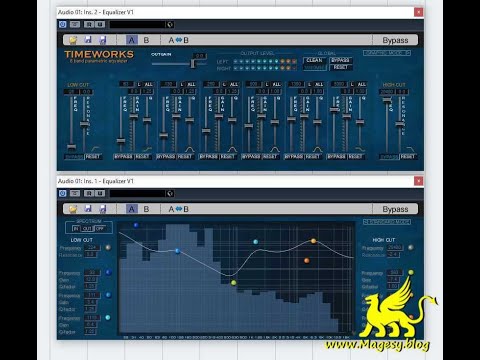Click RESET of the first parametric band
The height and width of the screenshot is (360, 480).
click(x=142, y=157)
